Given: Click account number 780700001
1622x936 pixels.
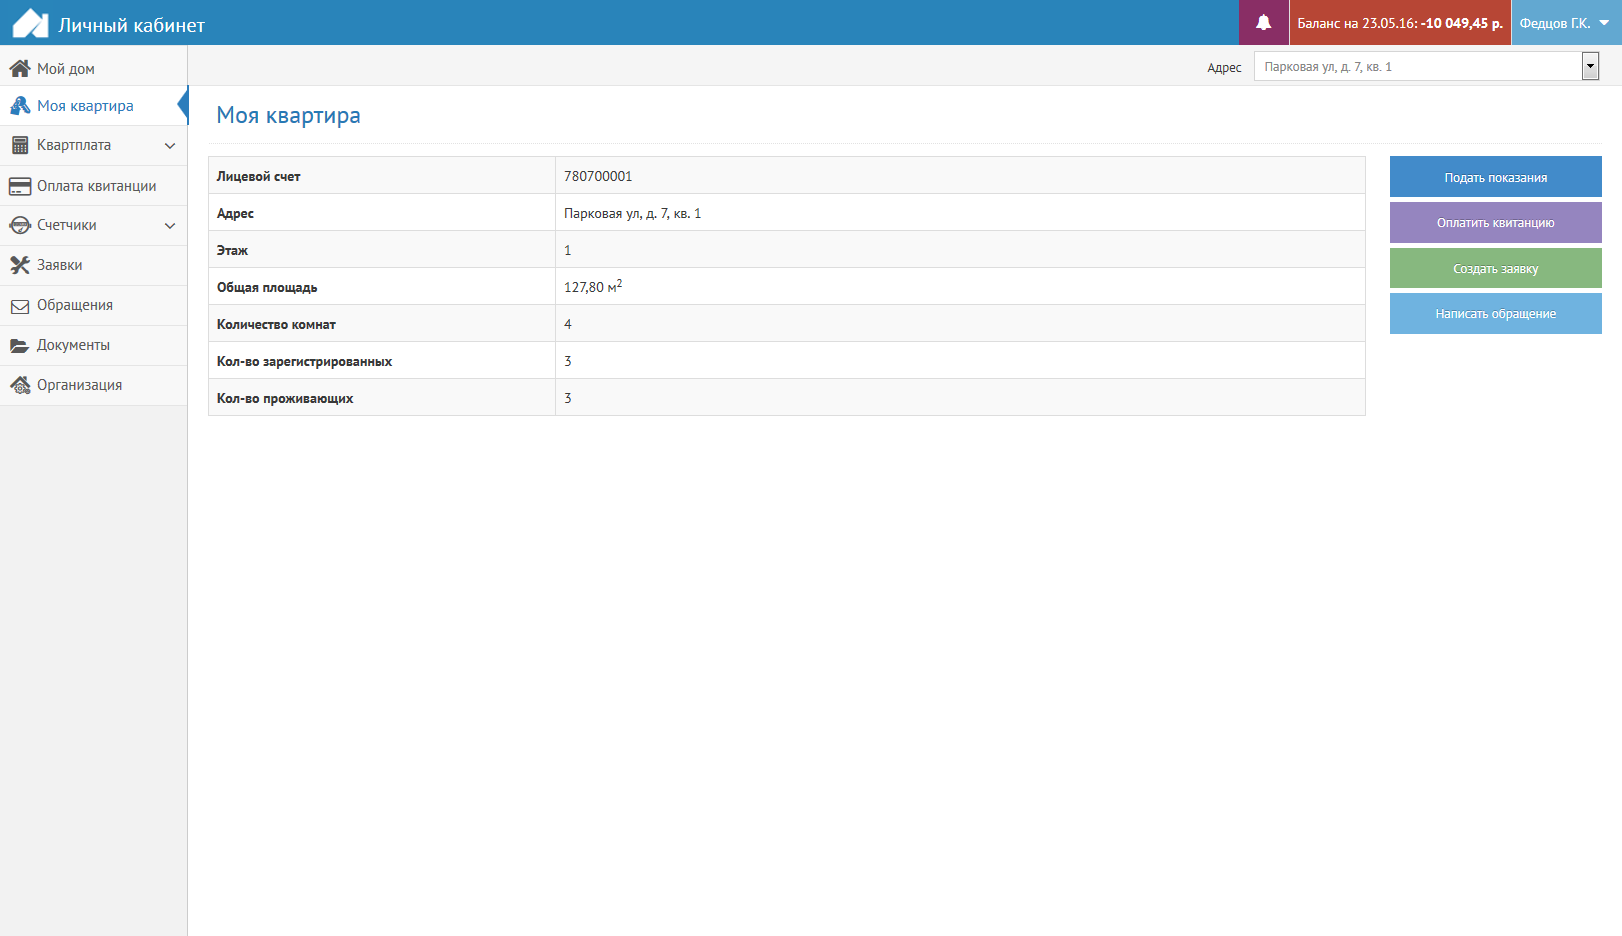Looking at the screenshot, I should [x=598, y=176].
